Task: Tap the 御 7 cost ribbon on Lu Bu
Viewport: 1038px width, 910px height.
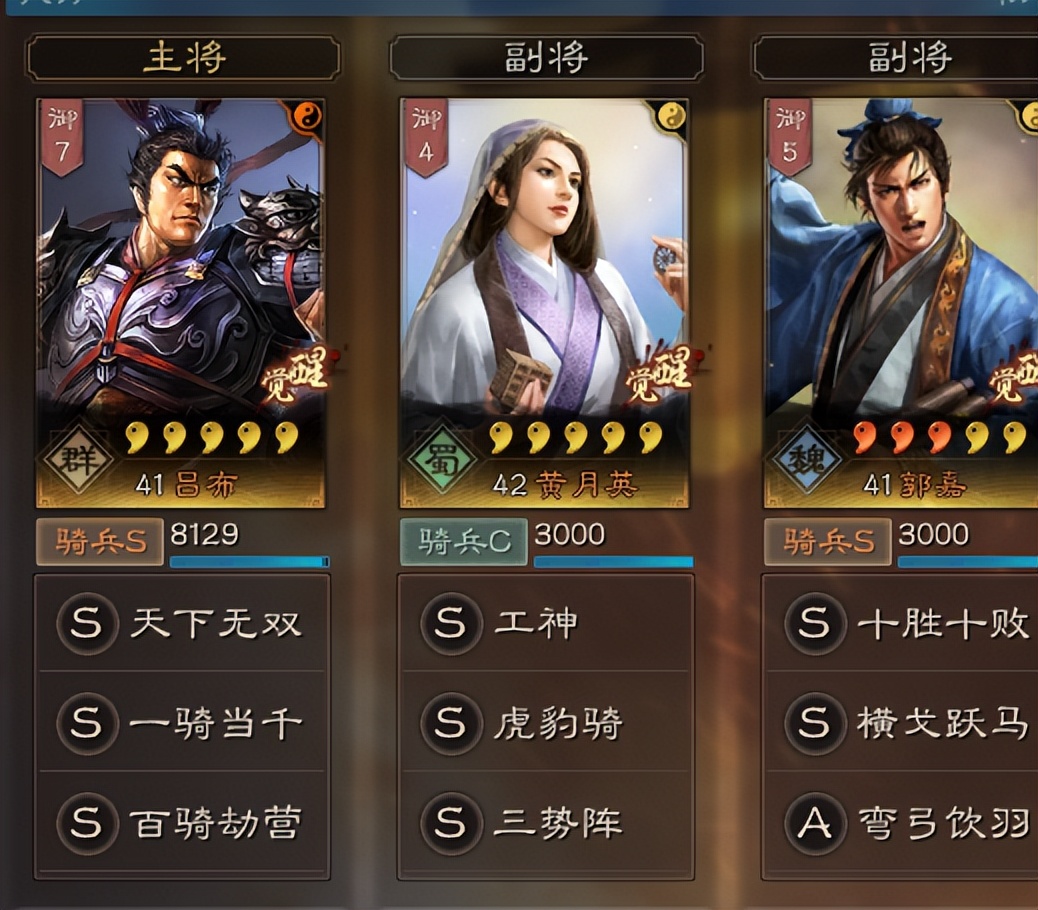Action: 62,138
